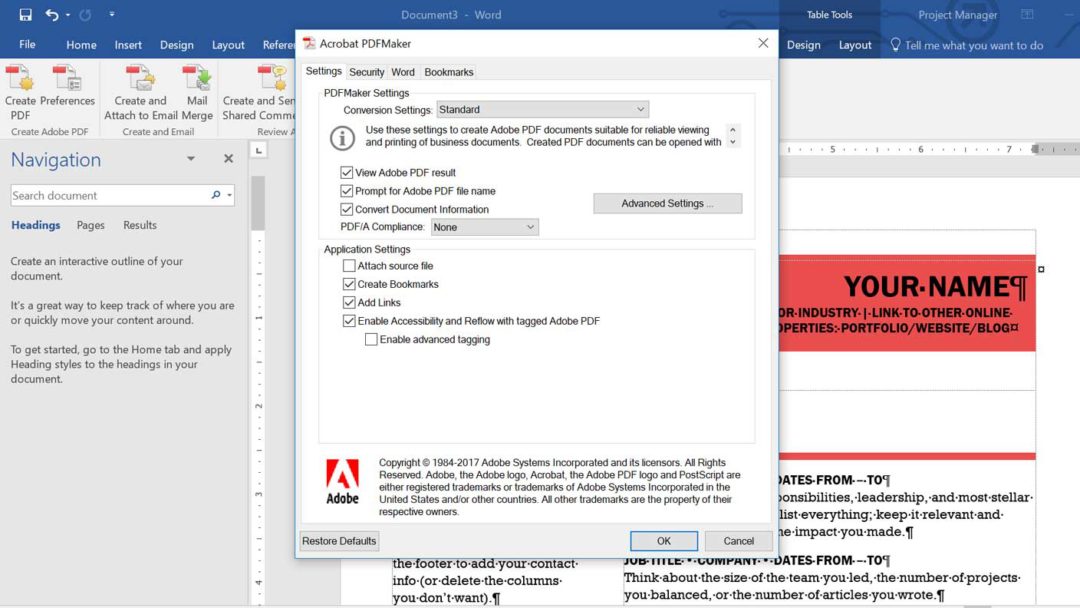The image size is (1080, 608).
Task: Close the Navigation pane
Action: point(228,158)
